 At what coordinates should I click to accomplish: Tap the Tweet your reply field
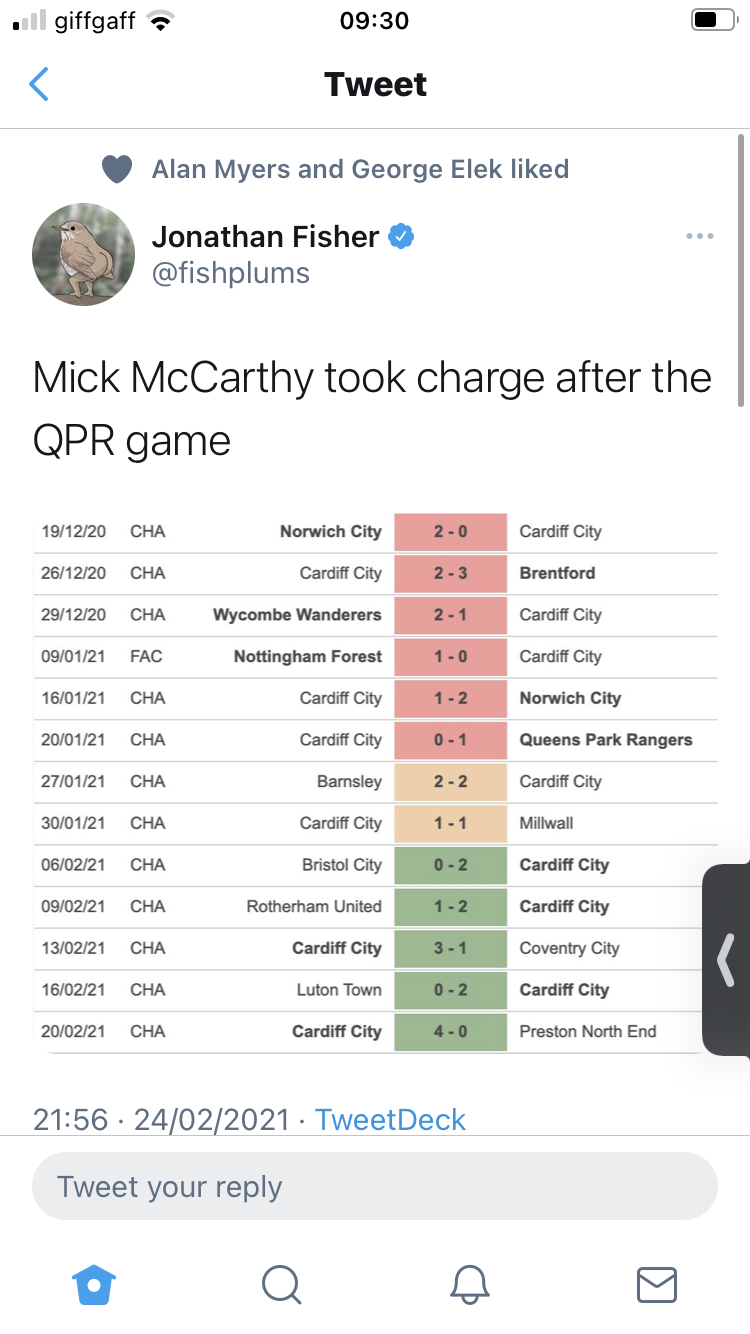[x=374, y=1187]
